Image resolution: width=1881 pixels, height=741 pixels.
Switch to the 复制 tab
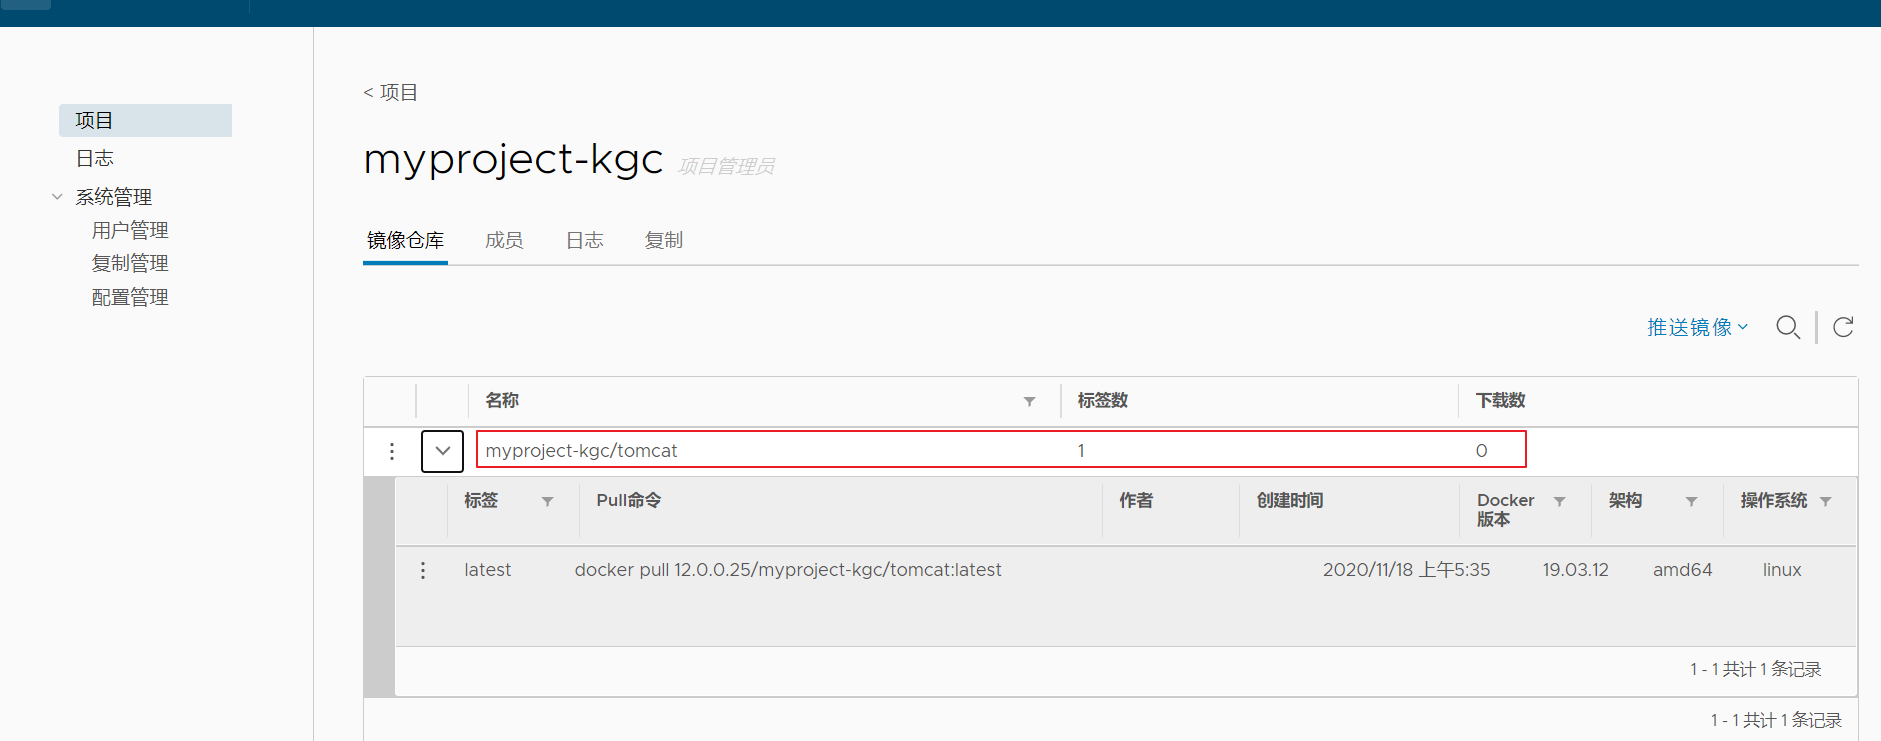point(664,240)
